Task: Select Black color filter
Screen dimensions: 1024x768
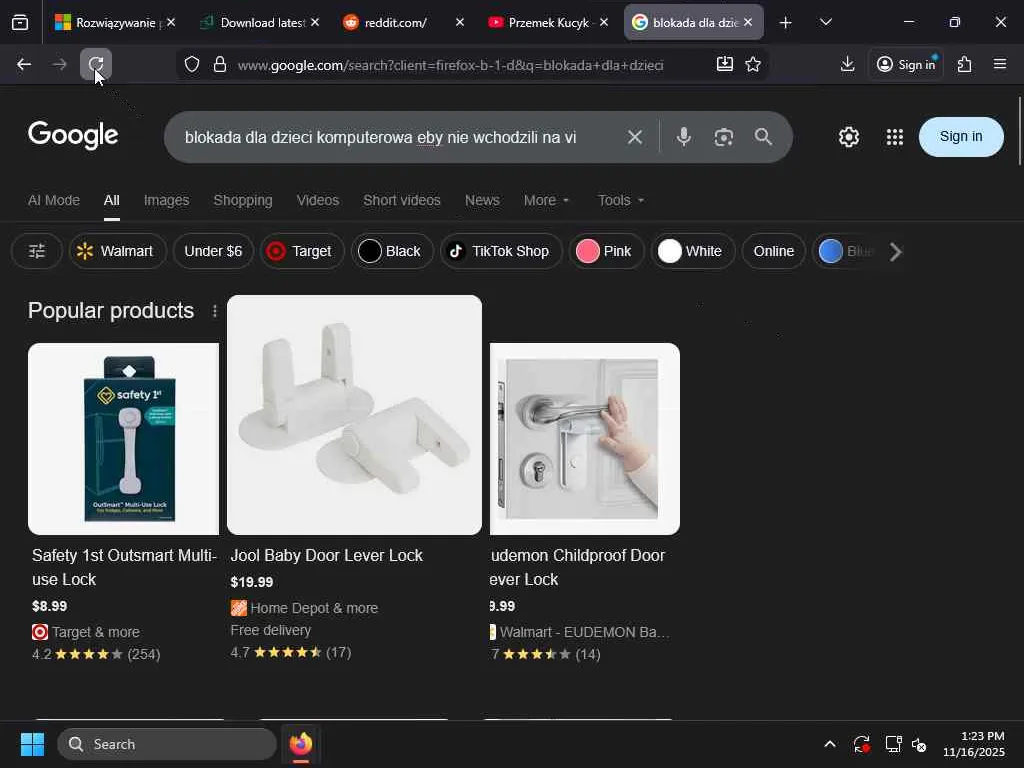Action: coord(392,251)
